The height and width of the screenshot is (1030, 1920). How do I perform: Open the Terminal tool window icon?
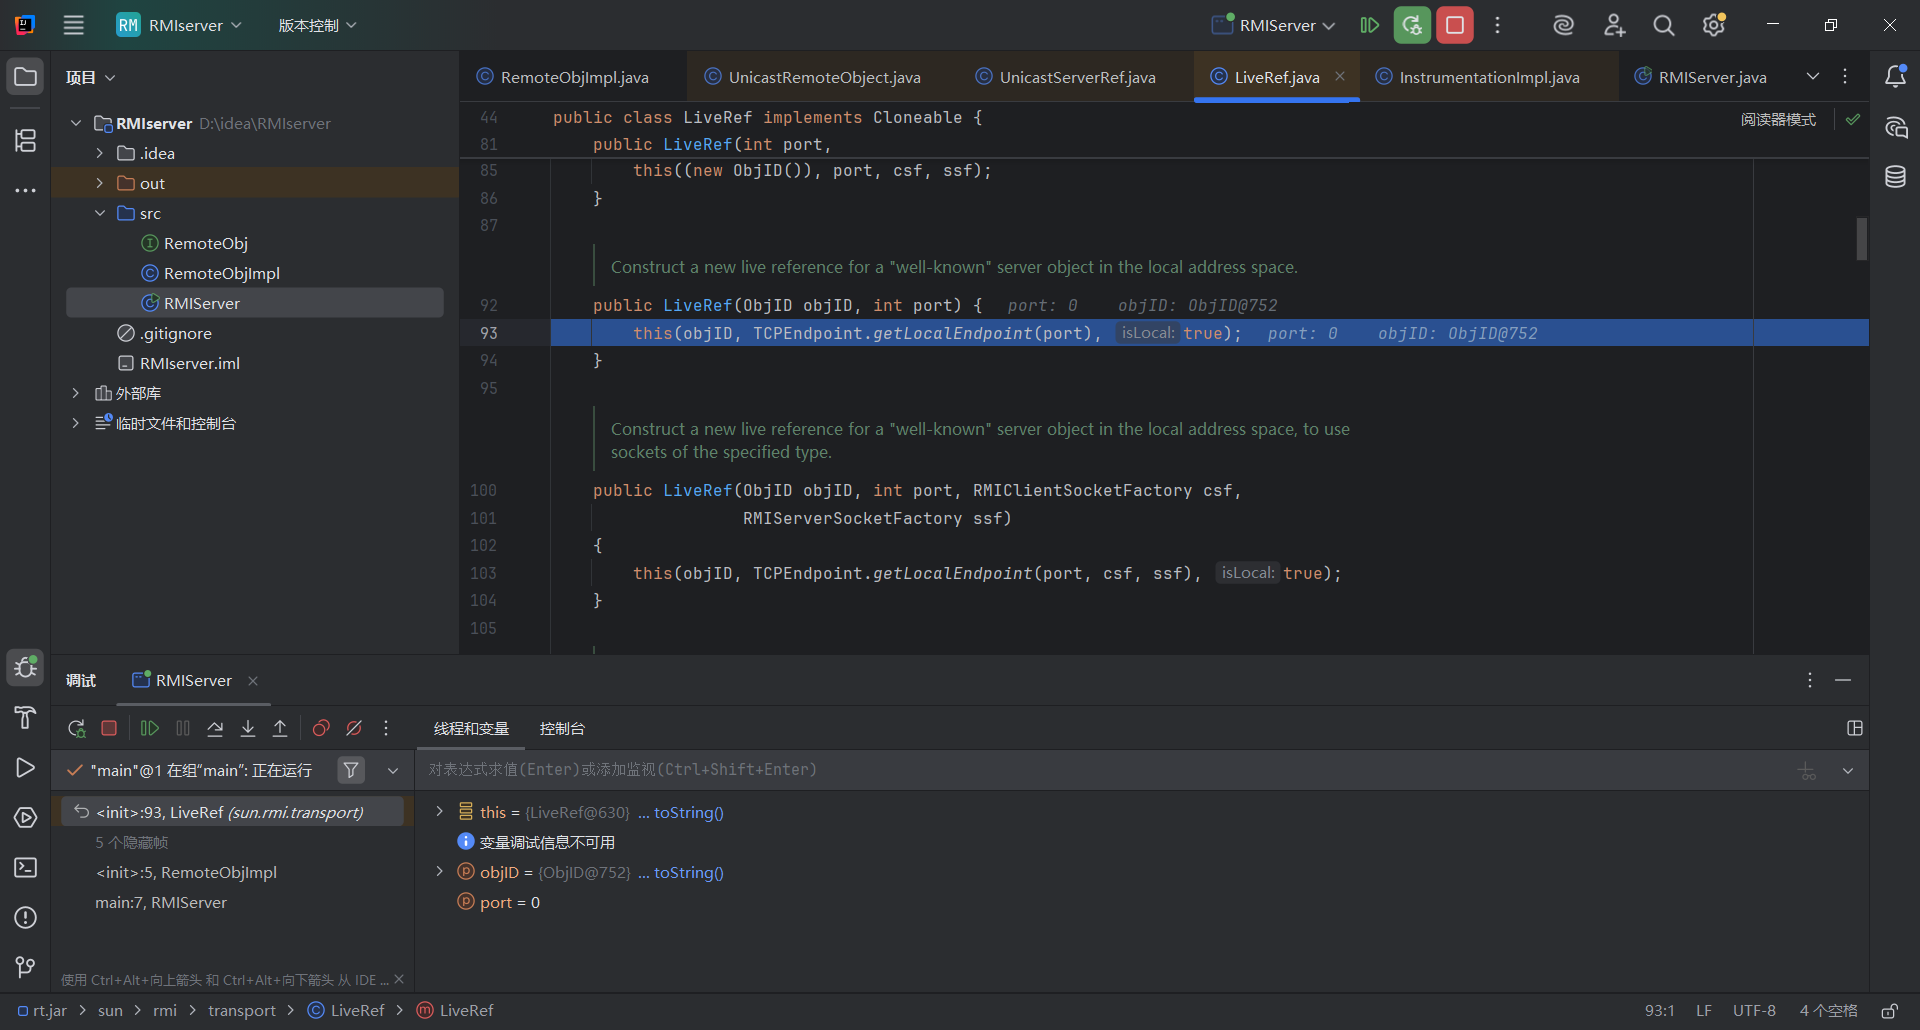tap(25, 868)
